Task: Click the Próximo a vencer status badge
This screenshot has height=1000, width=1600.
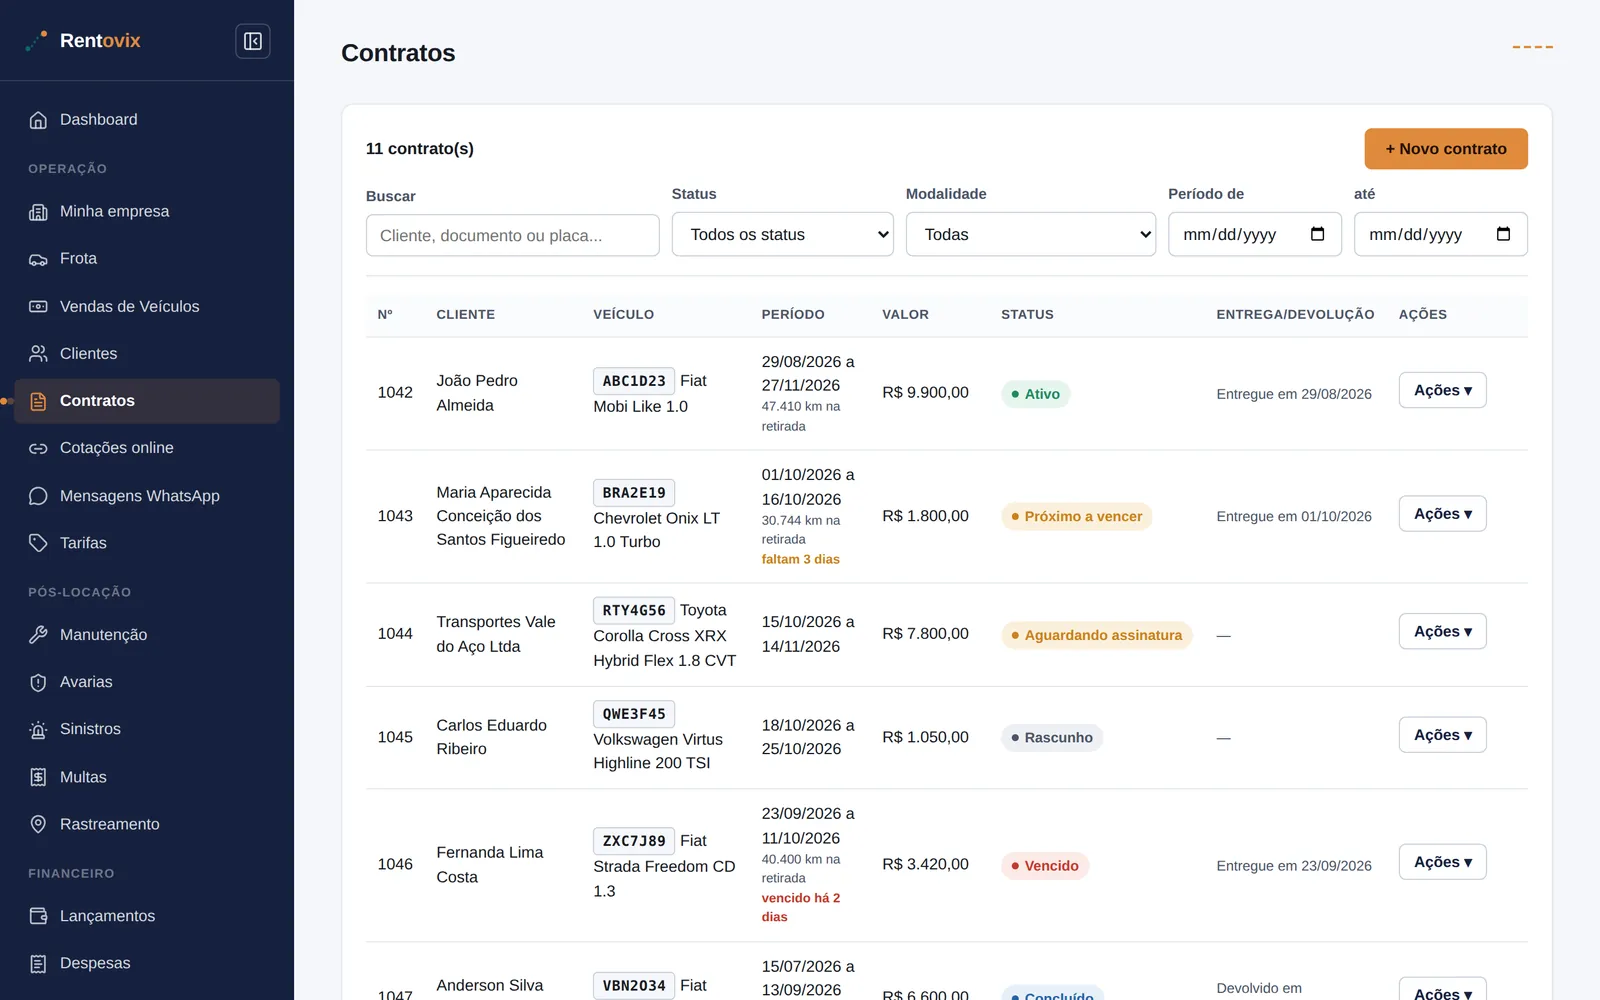Action: (1076, 517)
